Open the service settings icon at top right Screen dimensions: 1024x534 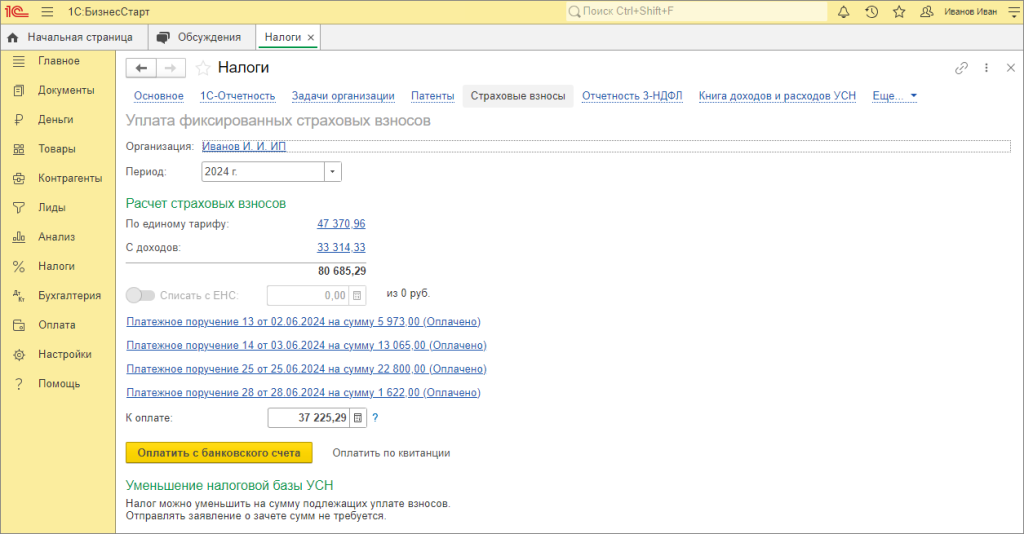point(1014,12)
